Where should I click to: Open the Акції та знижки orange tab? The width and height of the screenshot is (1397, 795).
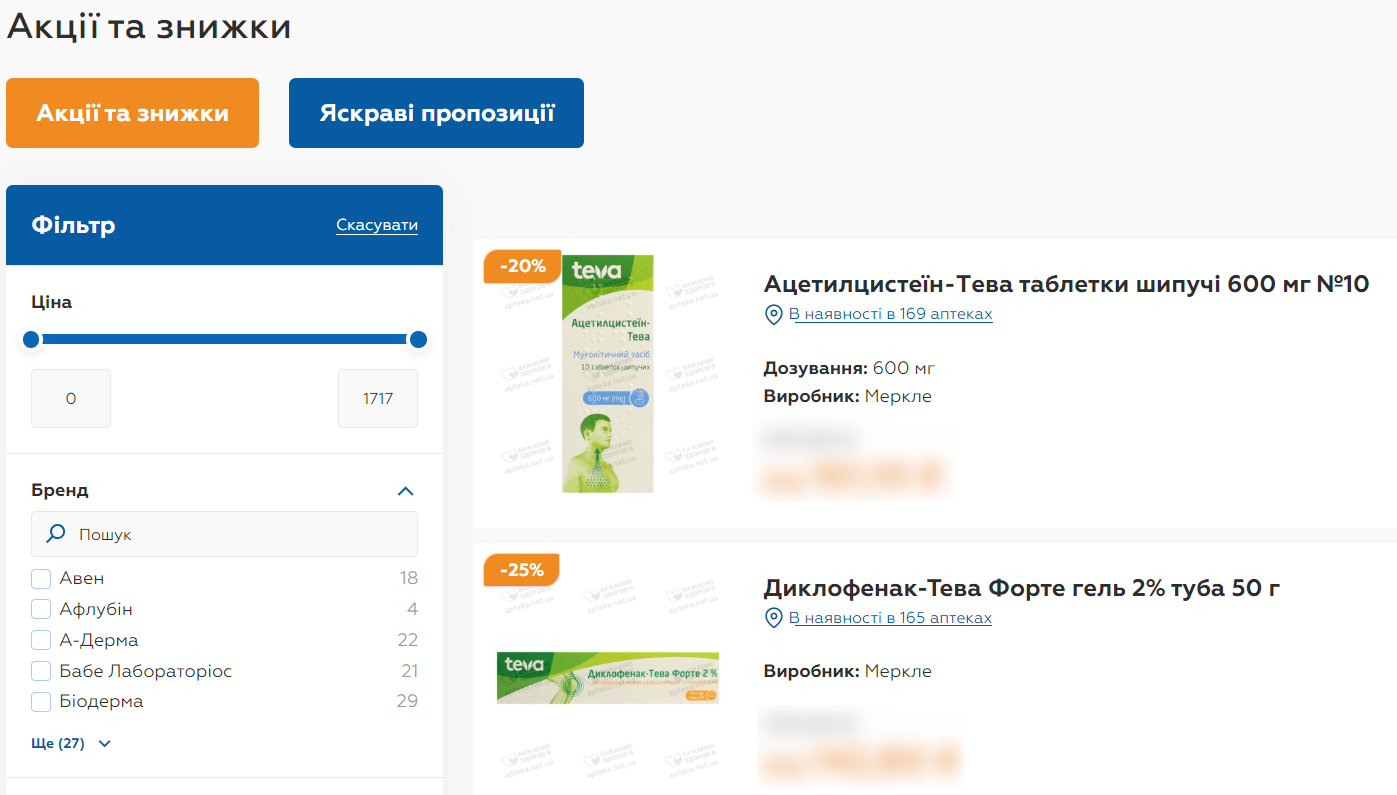tap(132, 113)
